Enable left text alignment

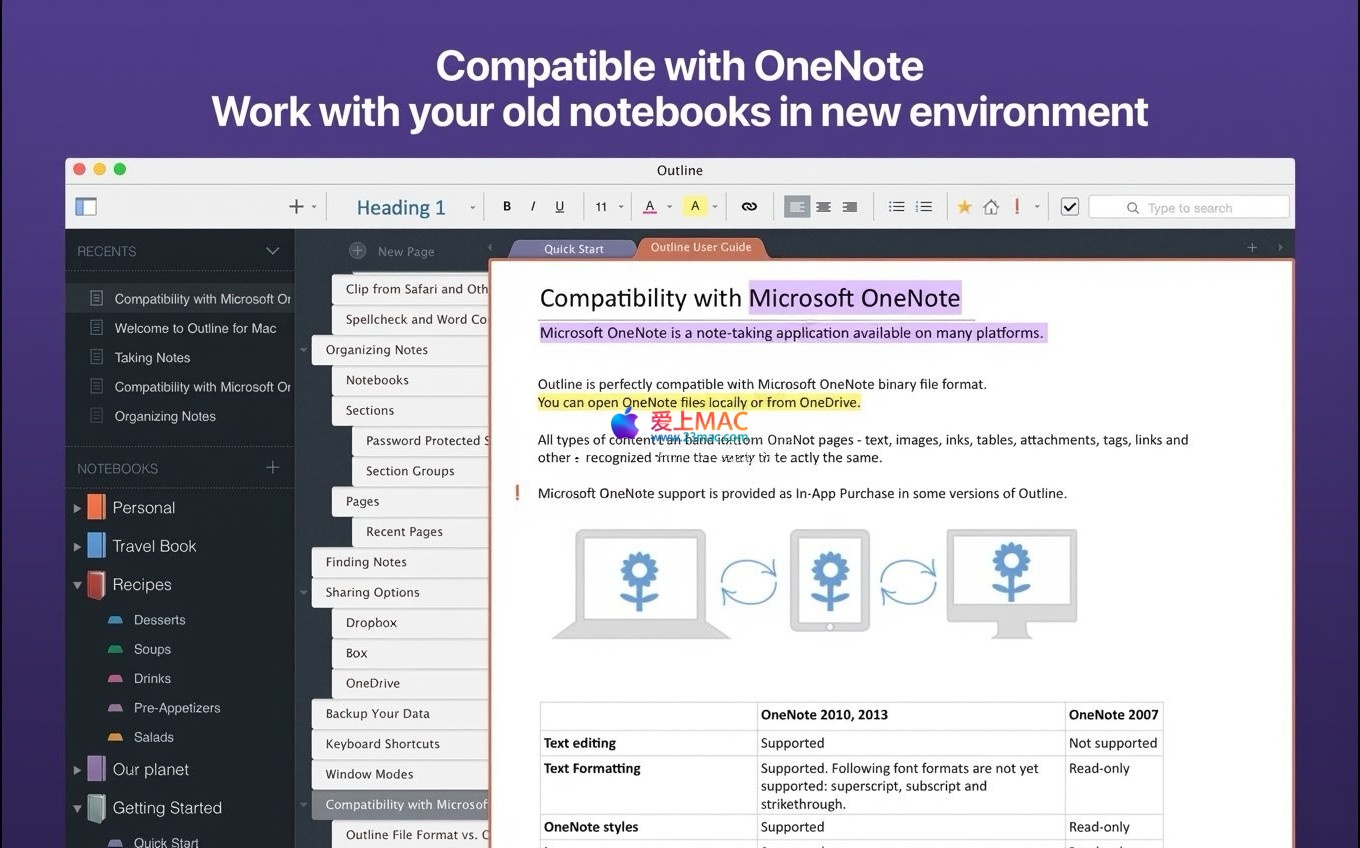coord(797,207)
